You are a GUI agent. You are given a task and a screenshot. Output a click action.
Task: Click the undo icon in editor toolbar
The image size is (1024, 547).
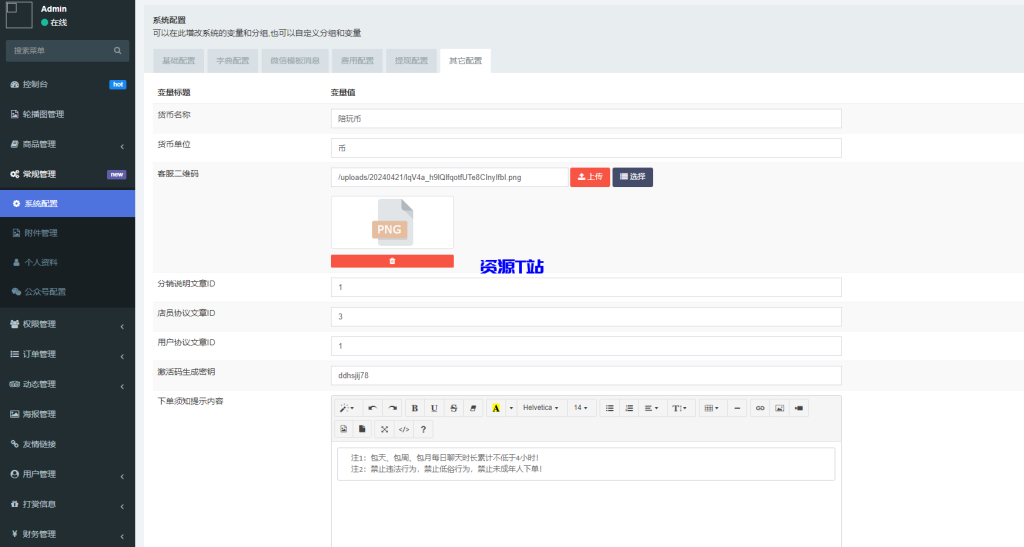coord(372,408)
